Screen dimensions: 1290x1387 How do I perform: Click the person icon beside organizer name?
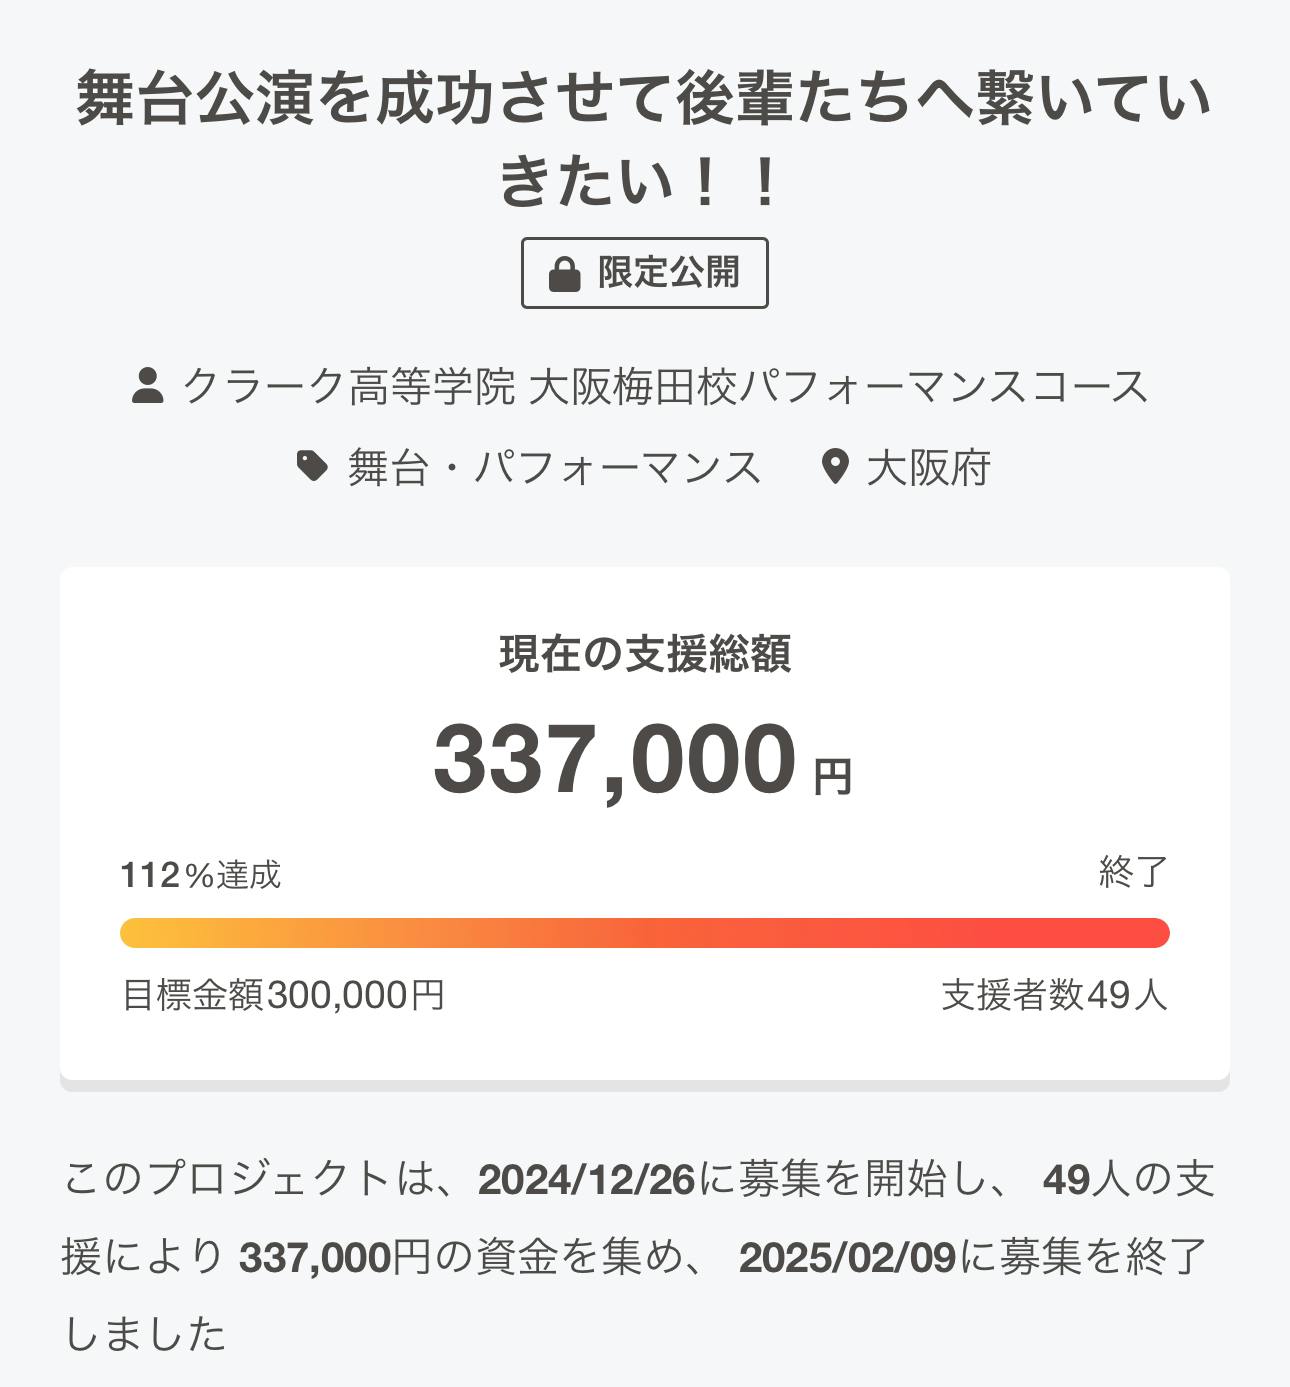tap(148, 386)
